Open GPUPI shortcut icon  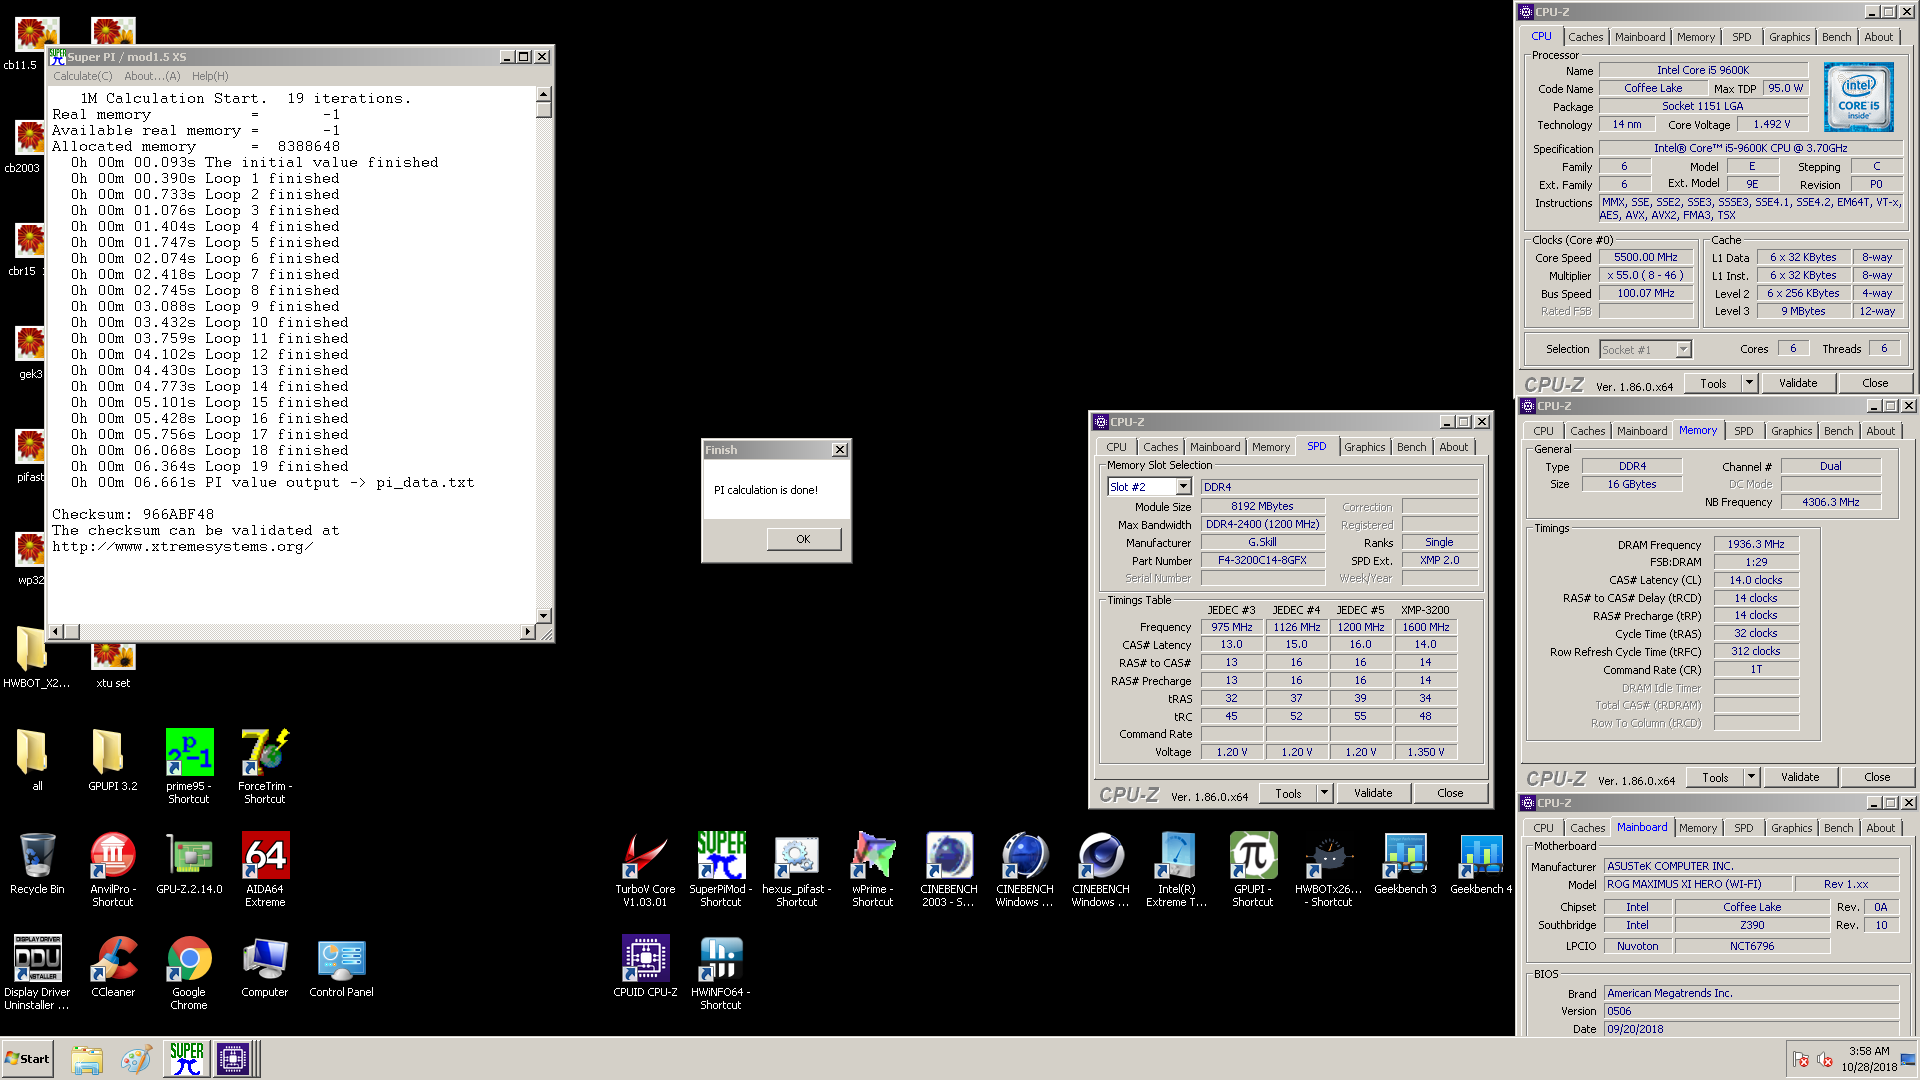point(1253,868)
